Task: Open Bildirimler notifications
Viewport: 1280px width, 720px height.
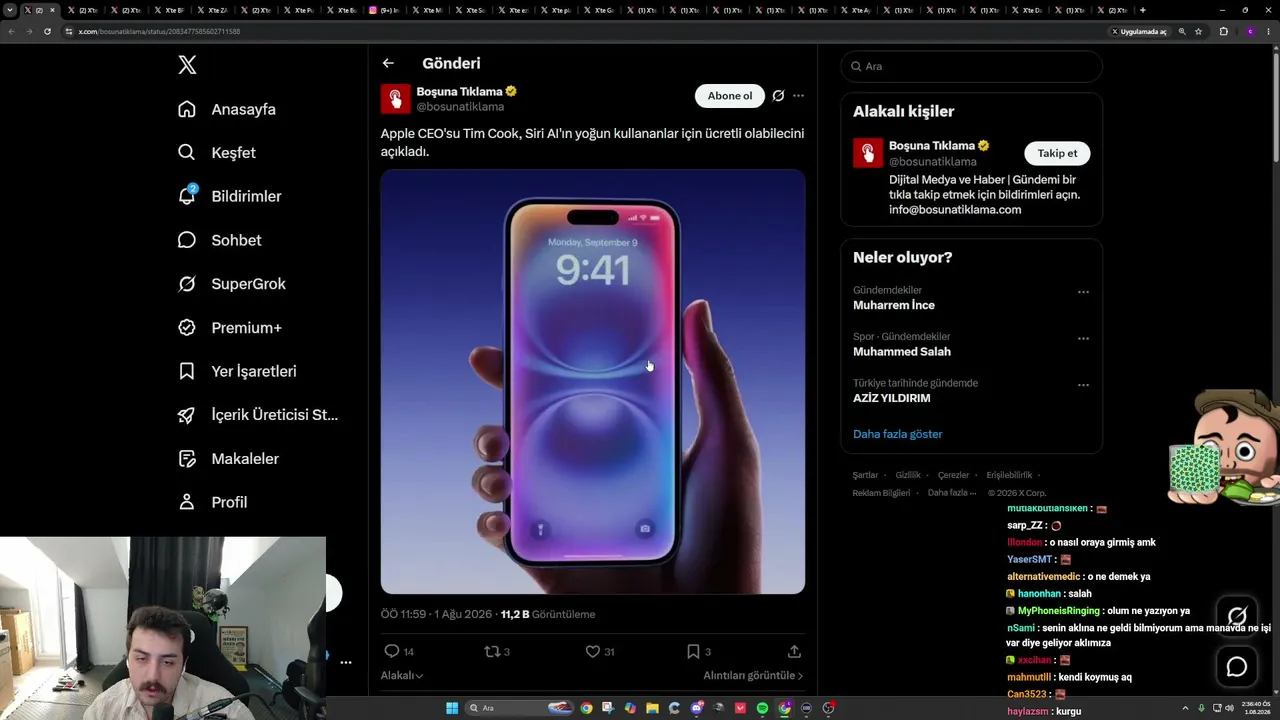Action: [x=229, y=196]
